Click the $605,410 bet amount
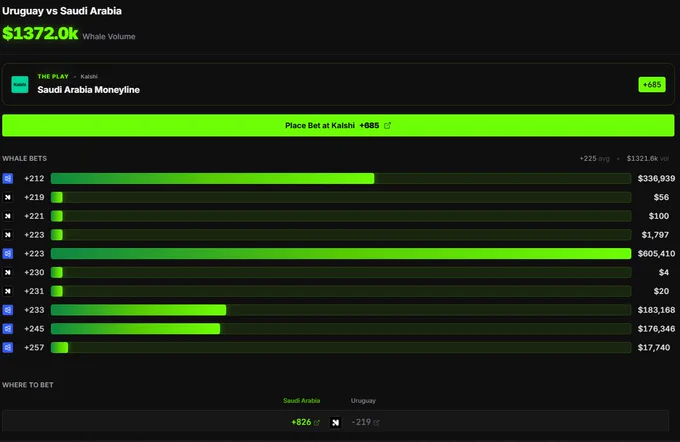Image resolution: width=680 pixels, height=442 pixels. (656, 253)
